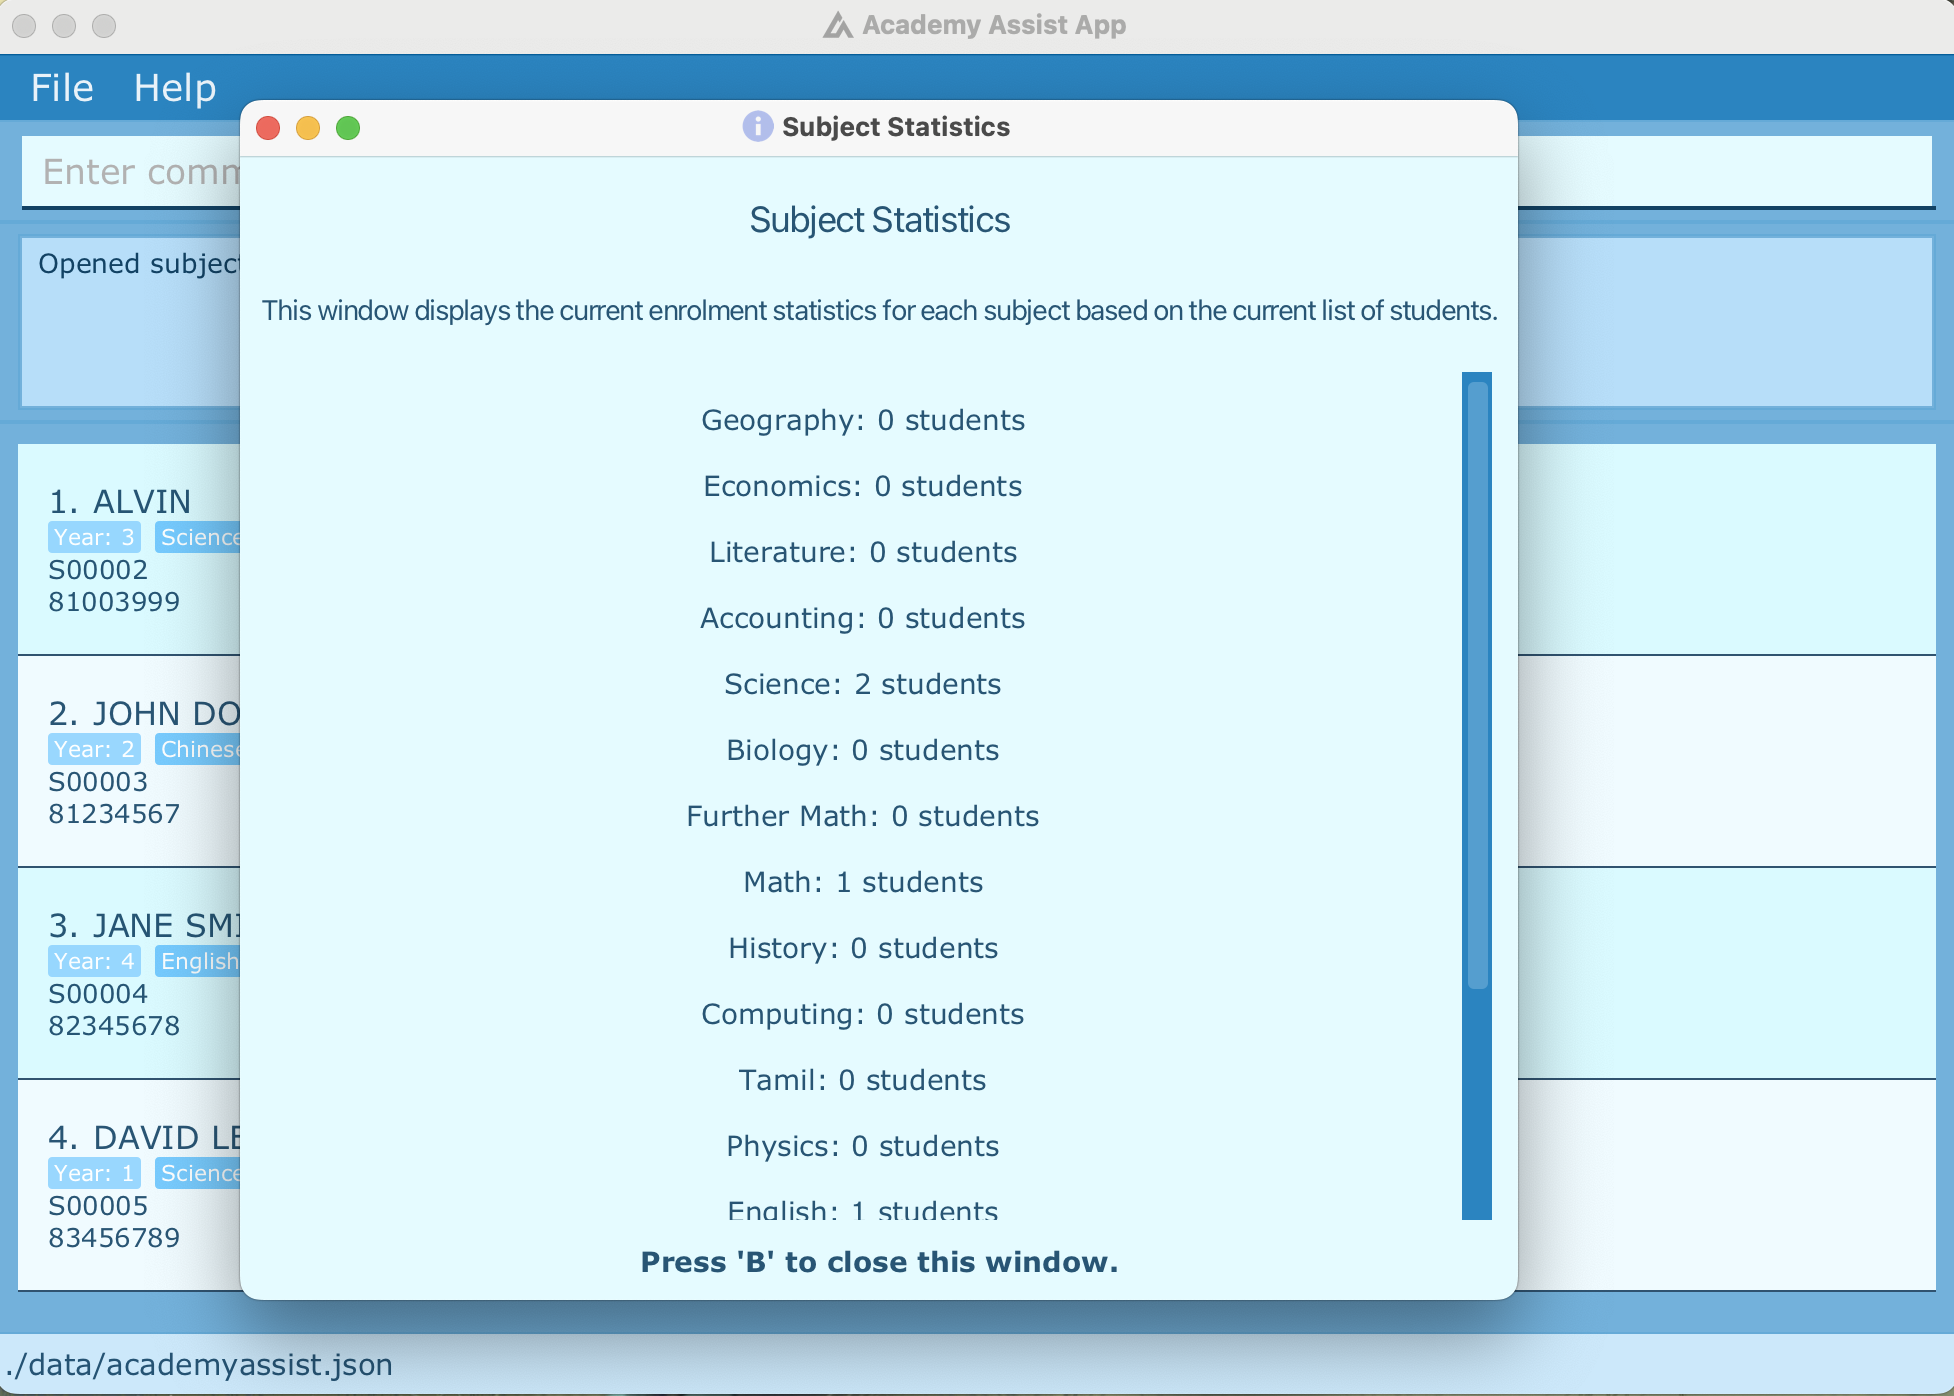Click ALVIN's Science subject tag
The width and height of the screenshot is (1954, 1396).
pos(198,537)
